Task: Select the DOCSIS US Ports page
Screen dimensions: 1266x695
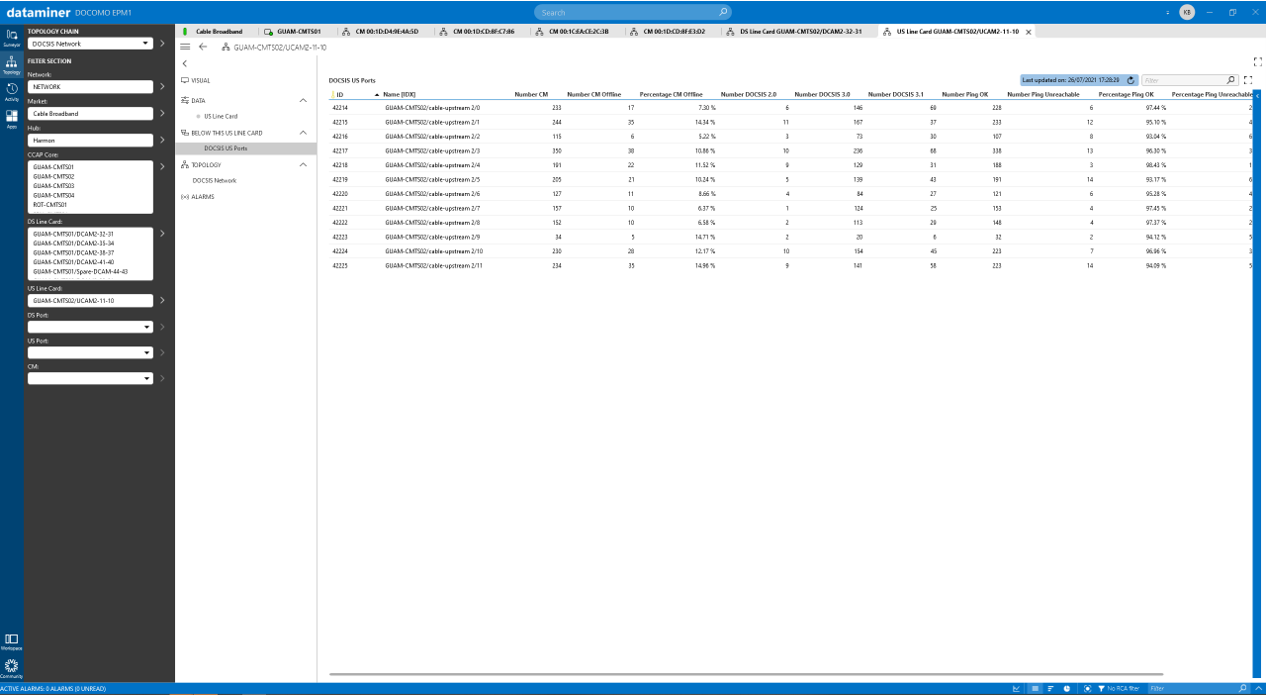Action: (x=226, y=148)
